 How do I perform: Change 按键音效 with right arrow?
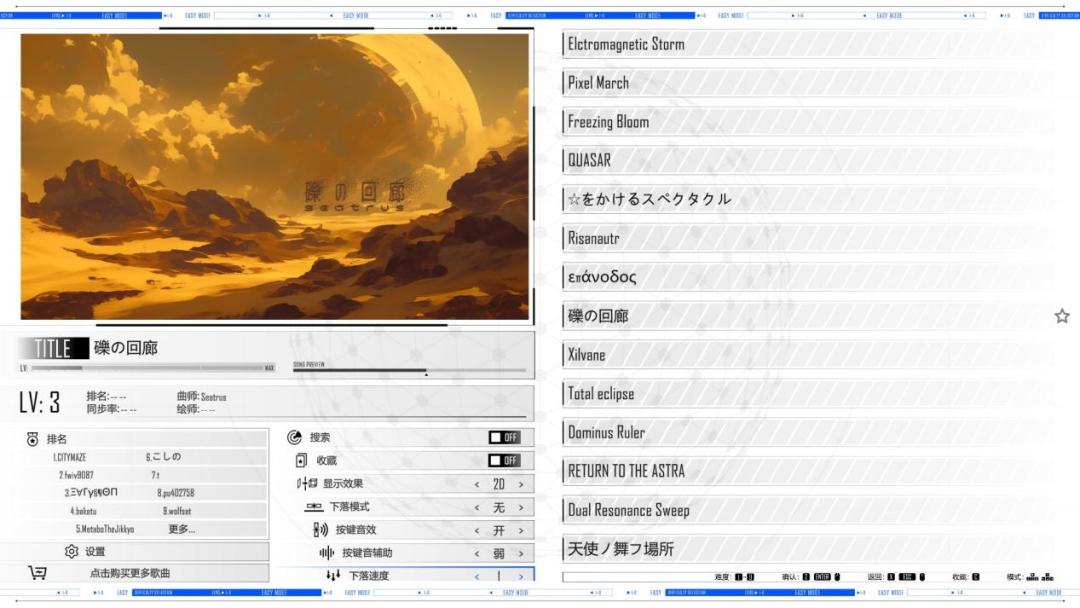[x=521, y=530]
